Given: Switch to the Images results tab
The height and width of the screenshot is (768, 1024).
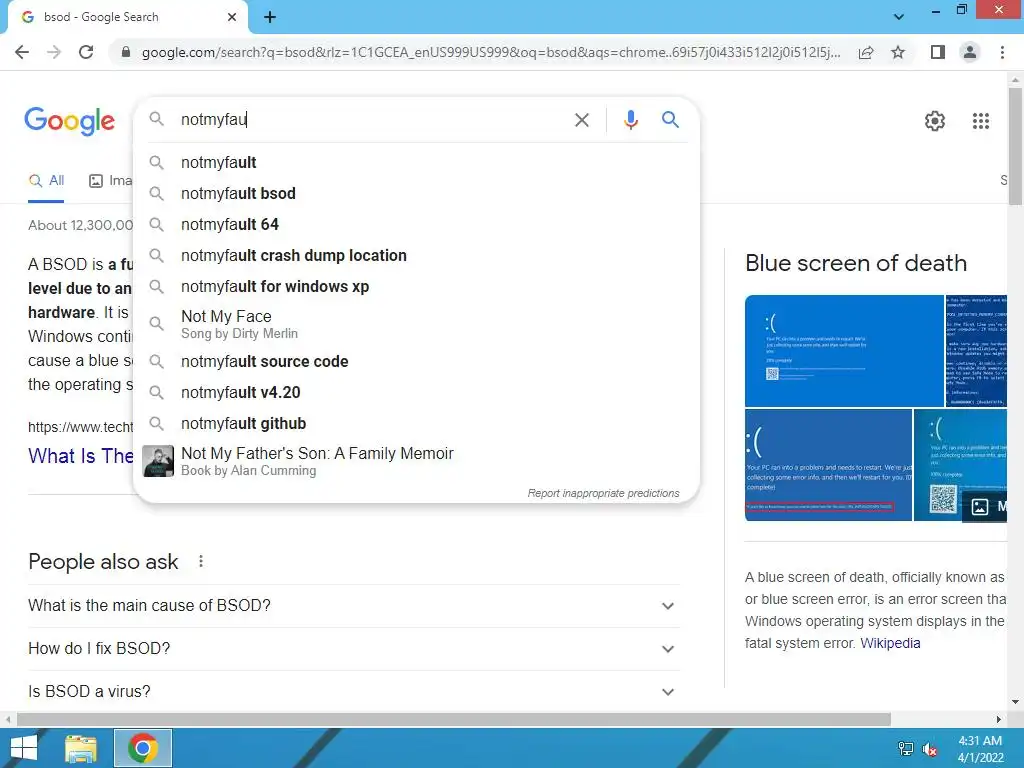Looking at the screenshot, I should (x=110, y=181).
